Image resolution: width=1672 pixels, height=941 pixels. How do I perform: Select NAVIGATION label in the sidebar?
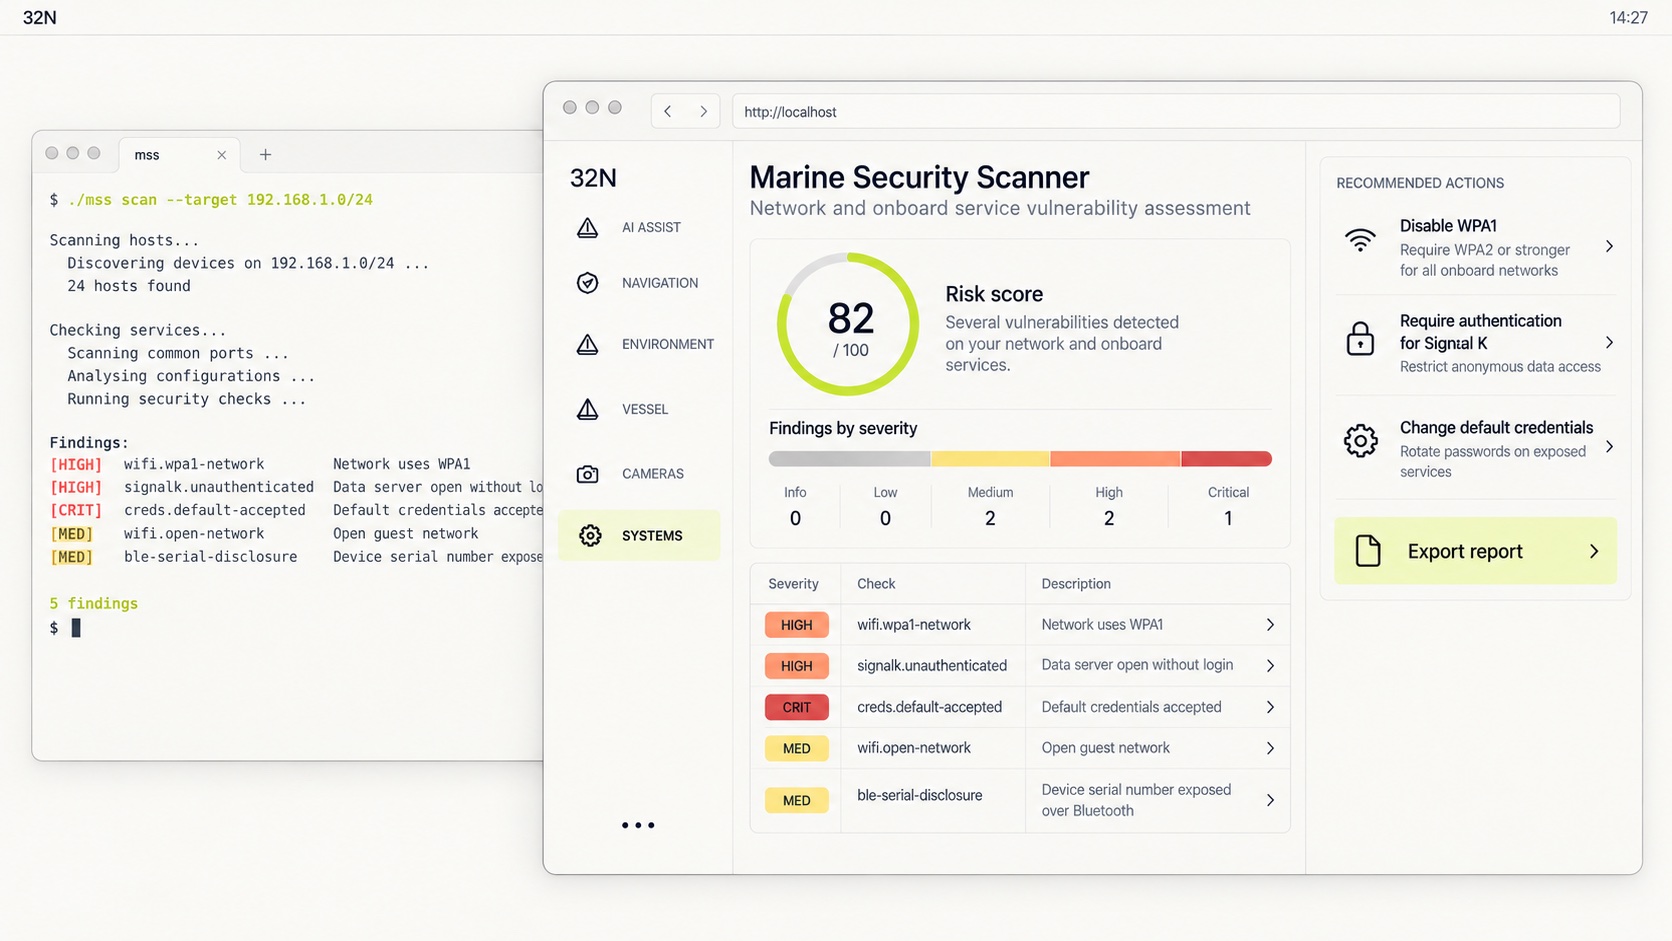click(x=660, y=283)
